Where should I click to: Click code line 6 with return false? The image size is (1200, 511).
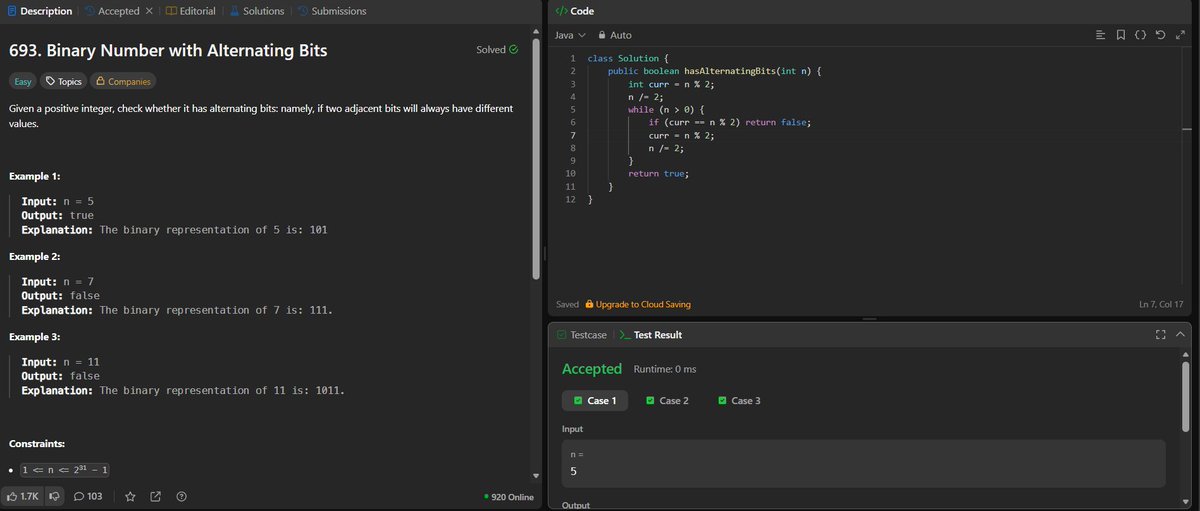729,122
